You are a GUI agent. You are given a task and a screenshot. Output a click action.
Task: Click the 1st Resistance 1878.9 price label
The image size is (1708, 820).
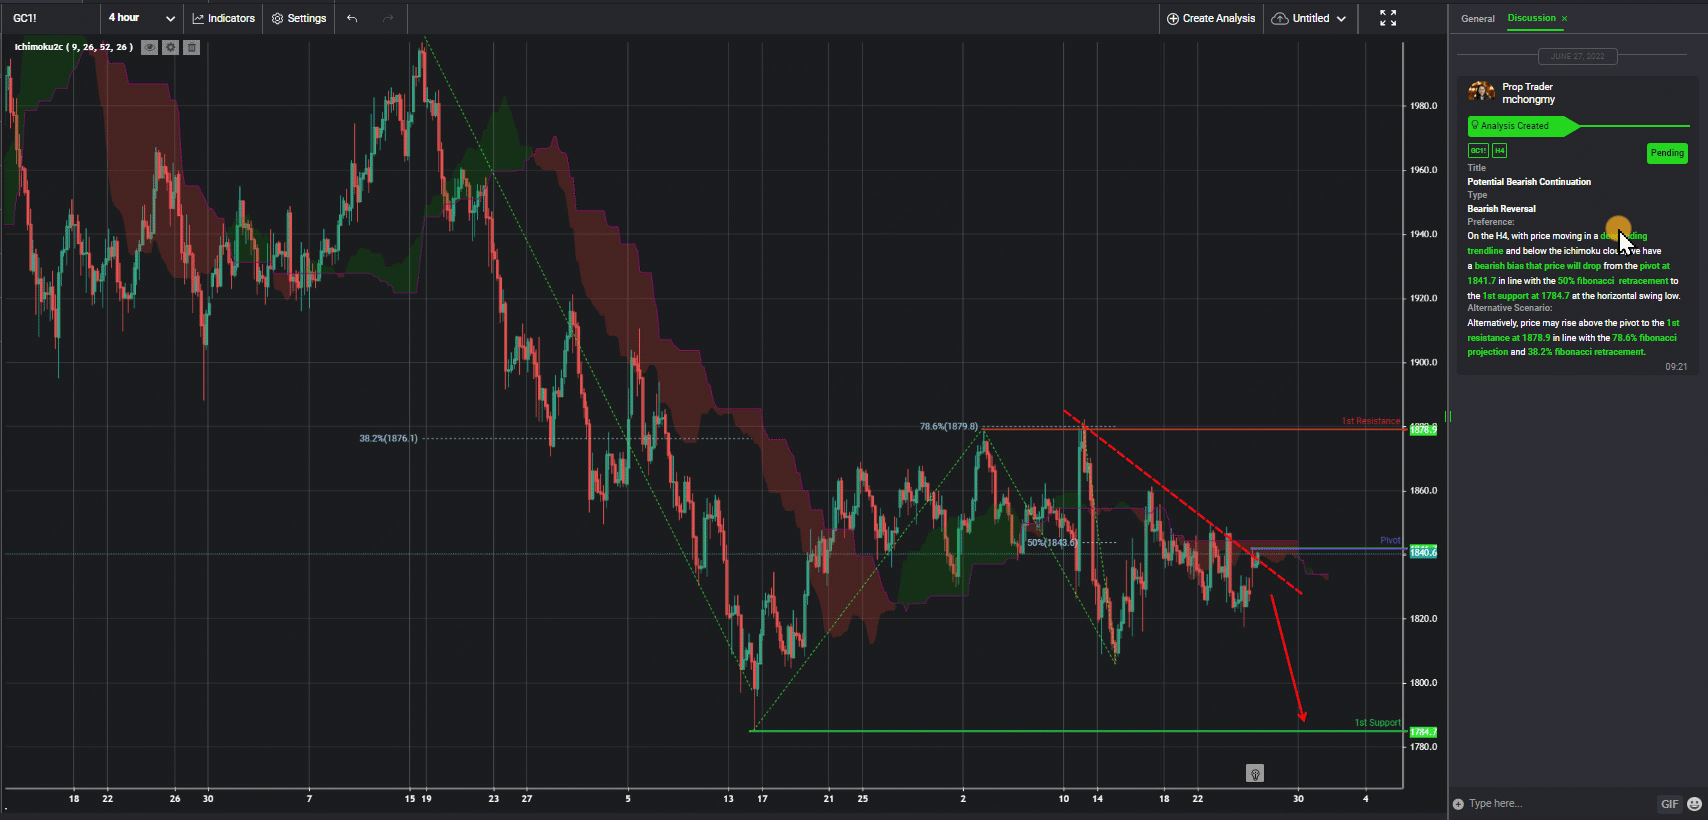pos(1423,429)
